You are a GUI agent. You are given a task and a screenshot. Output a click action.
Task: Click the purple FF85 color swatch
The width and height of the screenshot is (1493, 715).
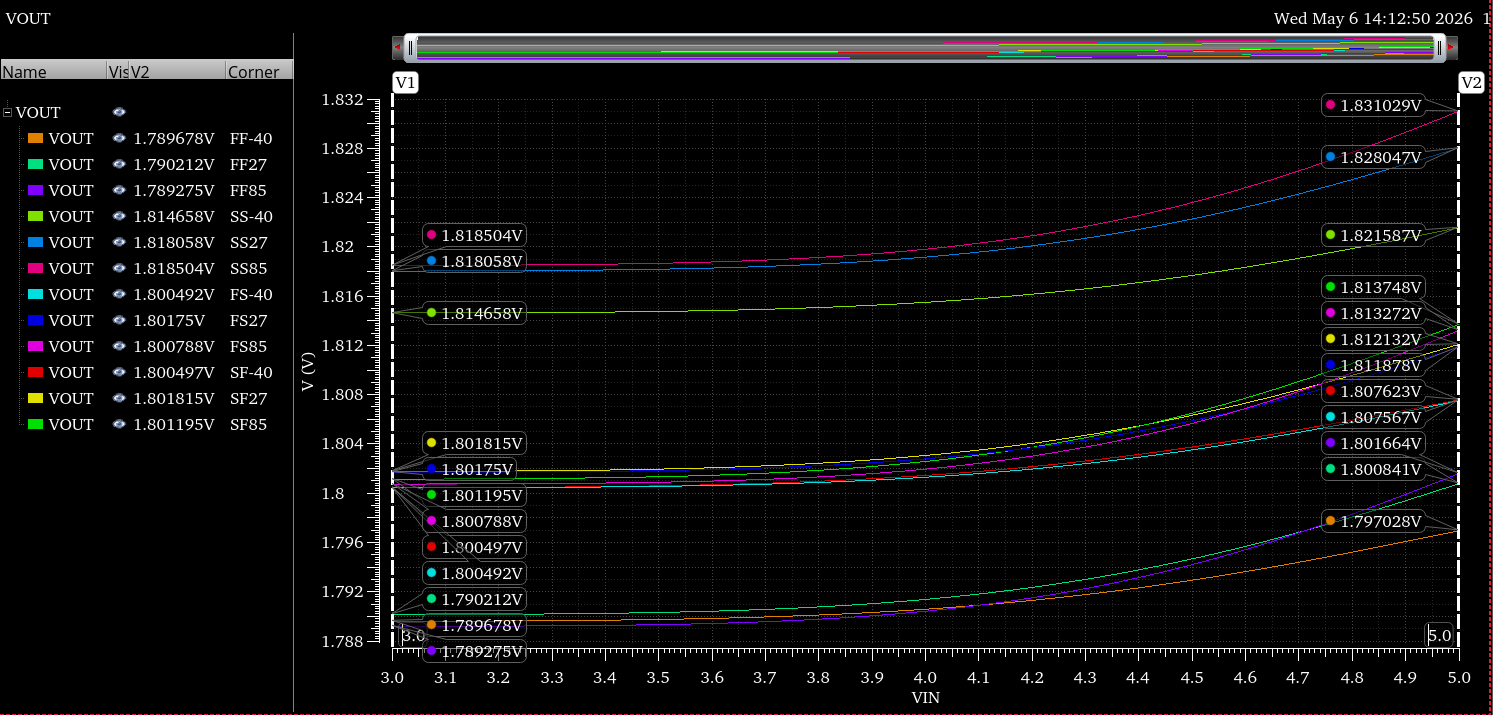[x=35, y=190]
